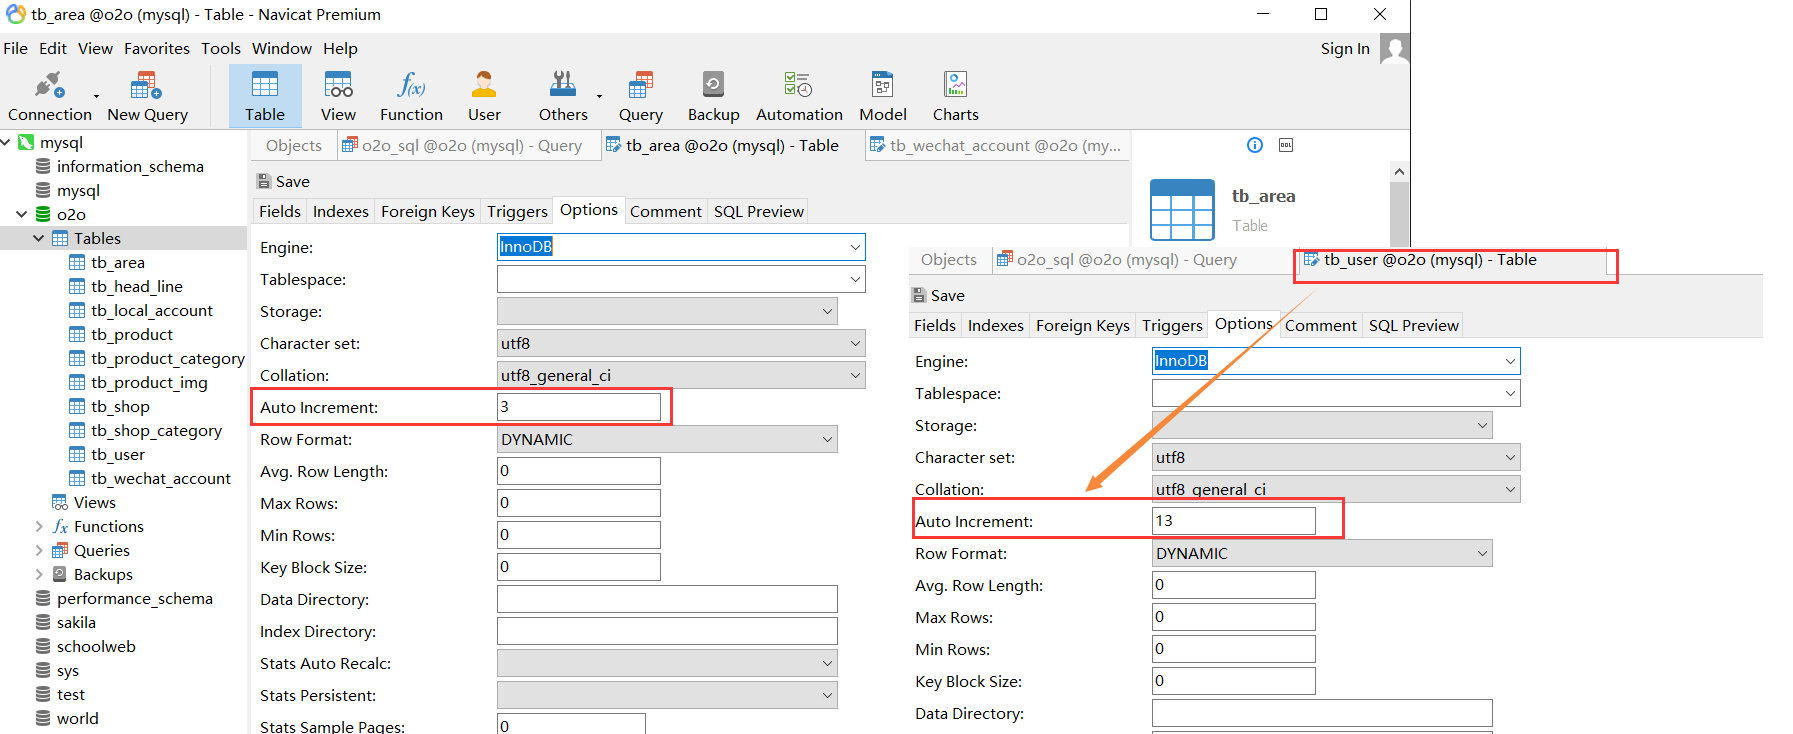
Task: Open the Connection dropdown arrow
Action: [x=97, y=96]
